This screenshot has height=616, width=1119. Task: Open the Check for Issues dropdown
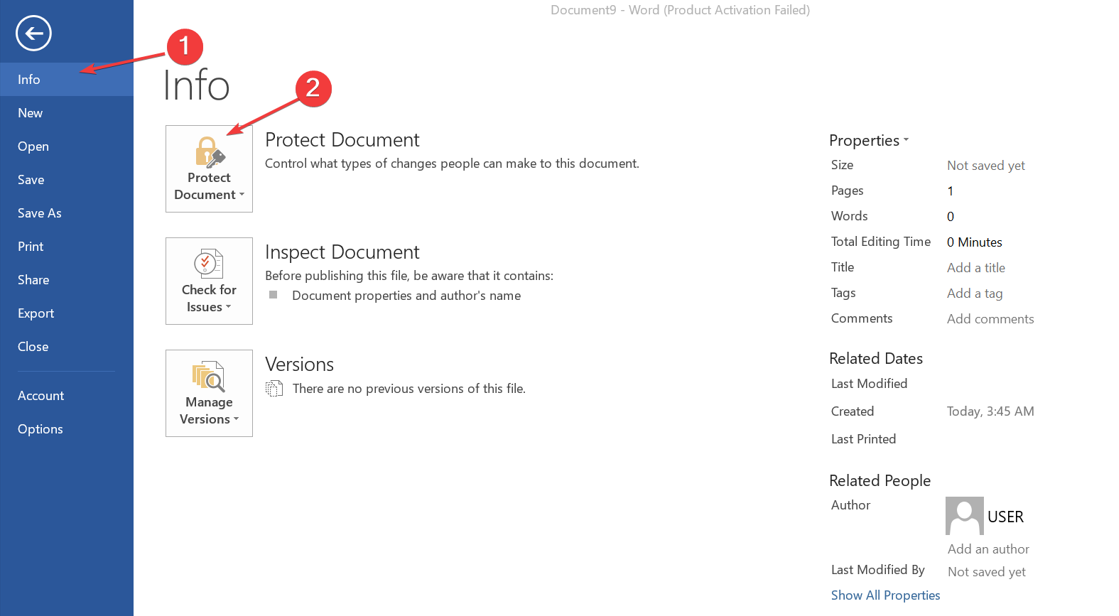(x=209, y=281)
